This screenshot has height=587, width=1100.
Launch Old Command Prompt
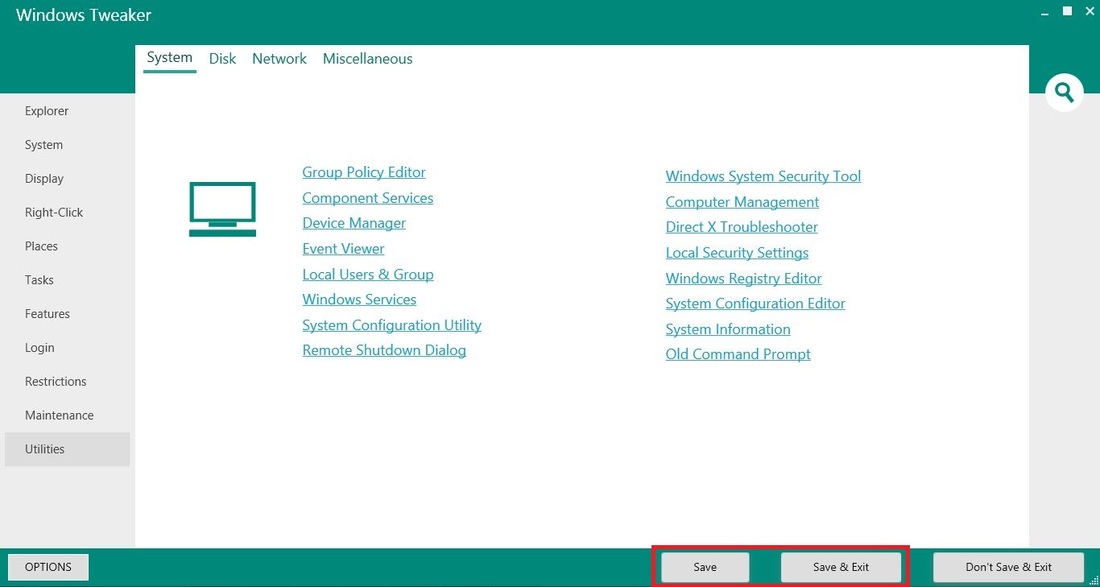click(x=738, y=354)
